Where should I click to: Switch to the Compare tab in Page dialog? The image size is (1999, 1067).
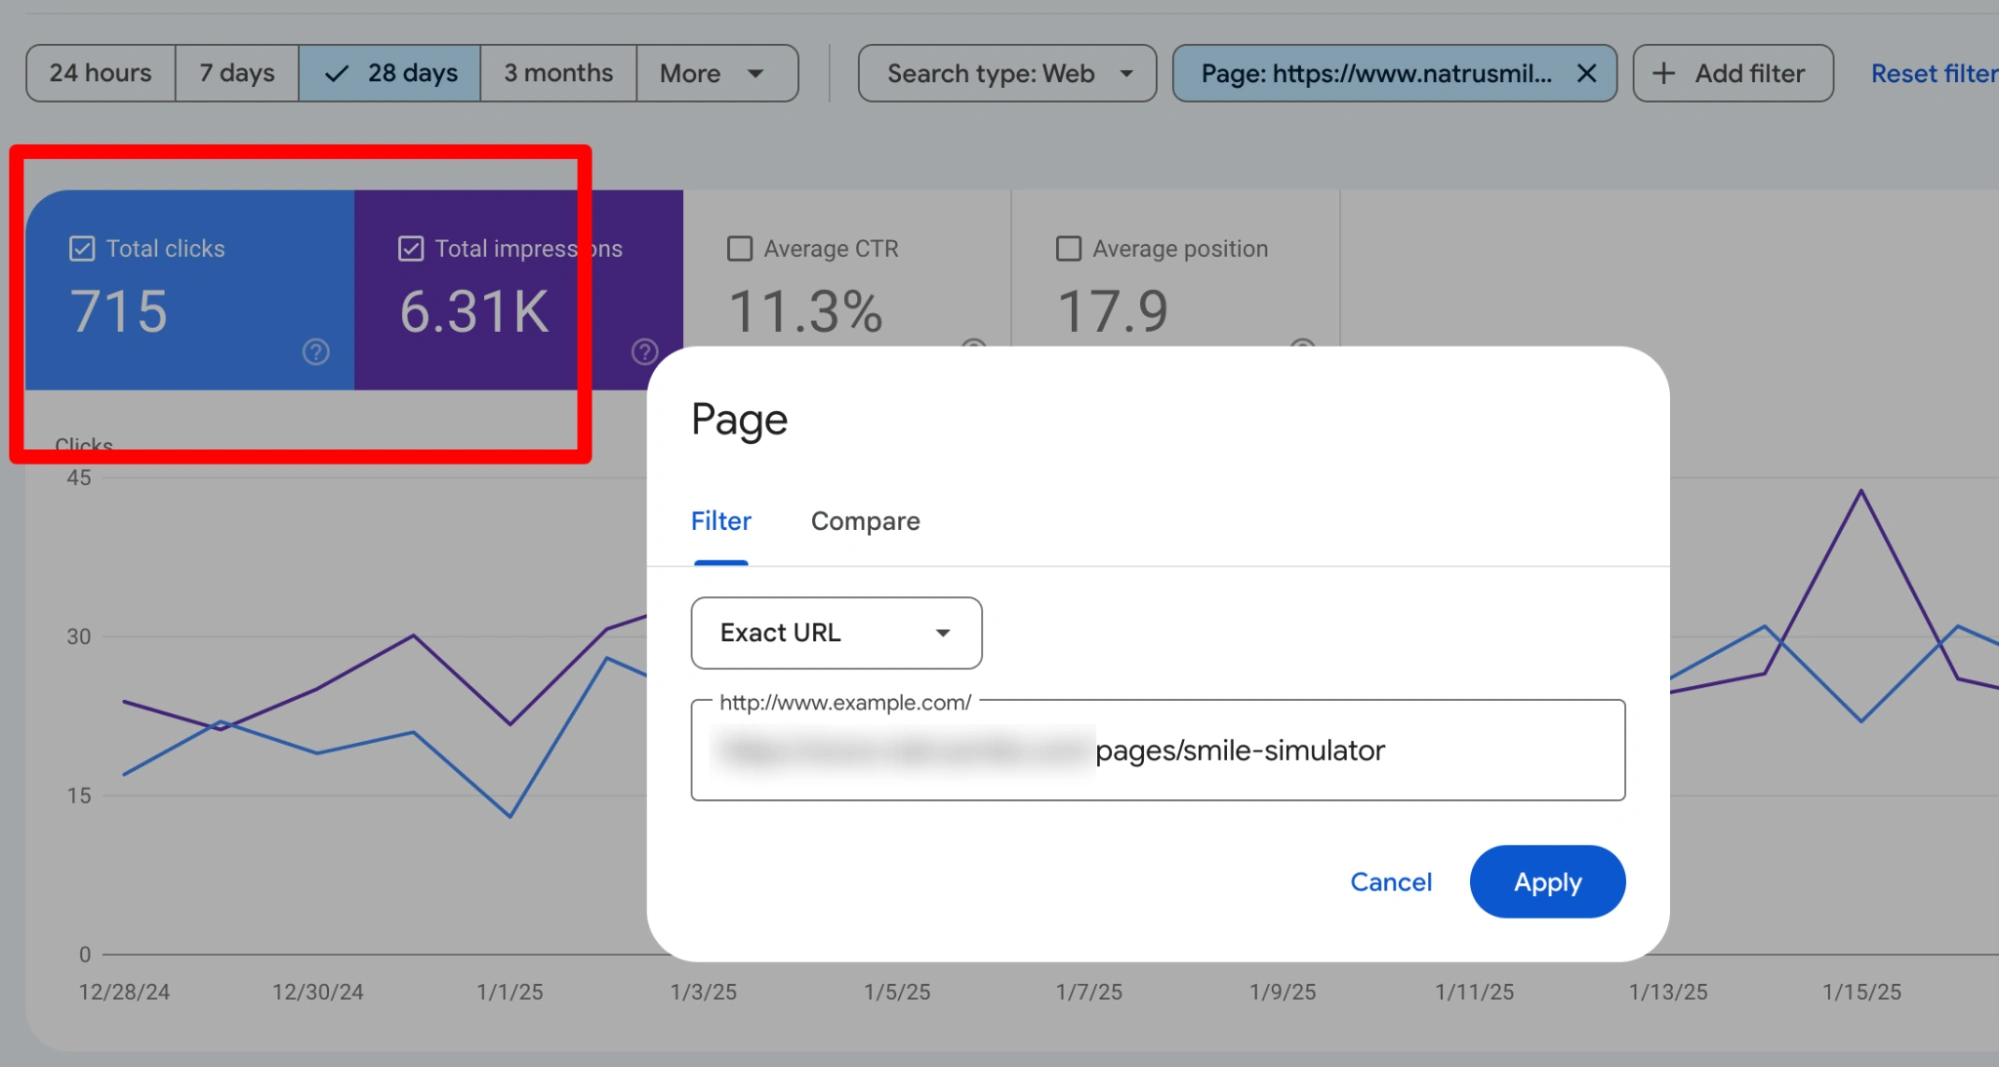point(865,521)
